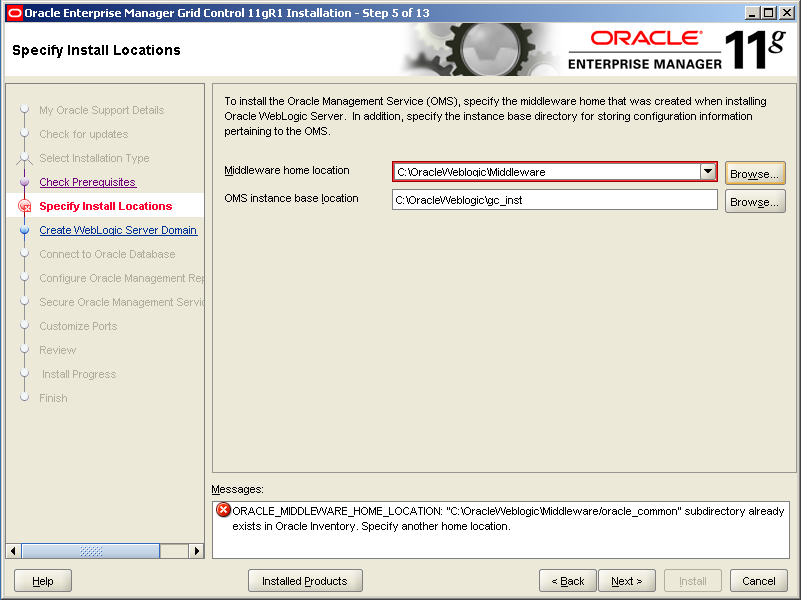The width and height of the screenshot is (801, 600).
Task: Click the Install Progress step text
Action: (x=79, y=374)
